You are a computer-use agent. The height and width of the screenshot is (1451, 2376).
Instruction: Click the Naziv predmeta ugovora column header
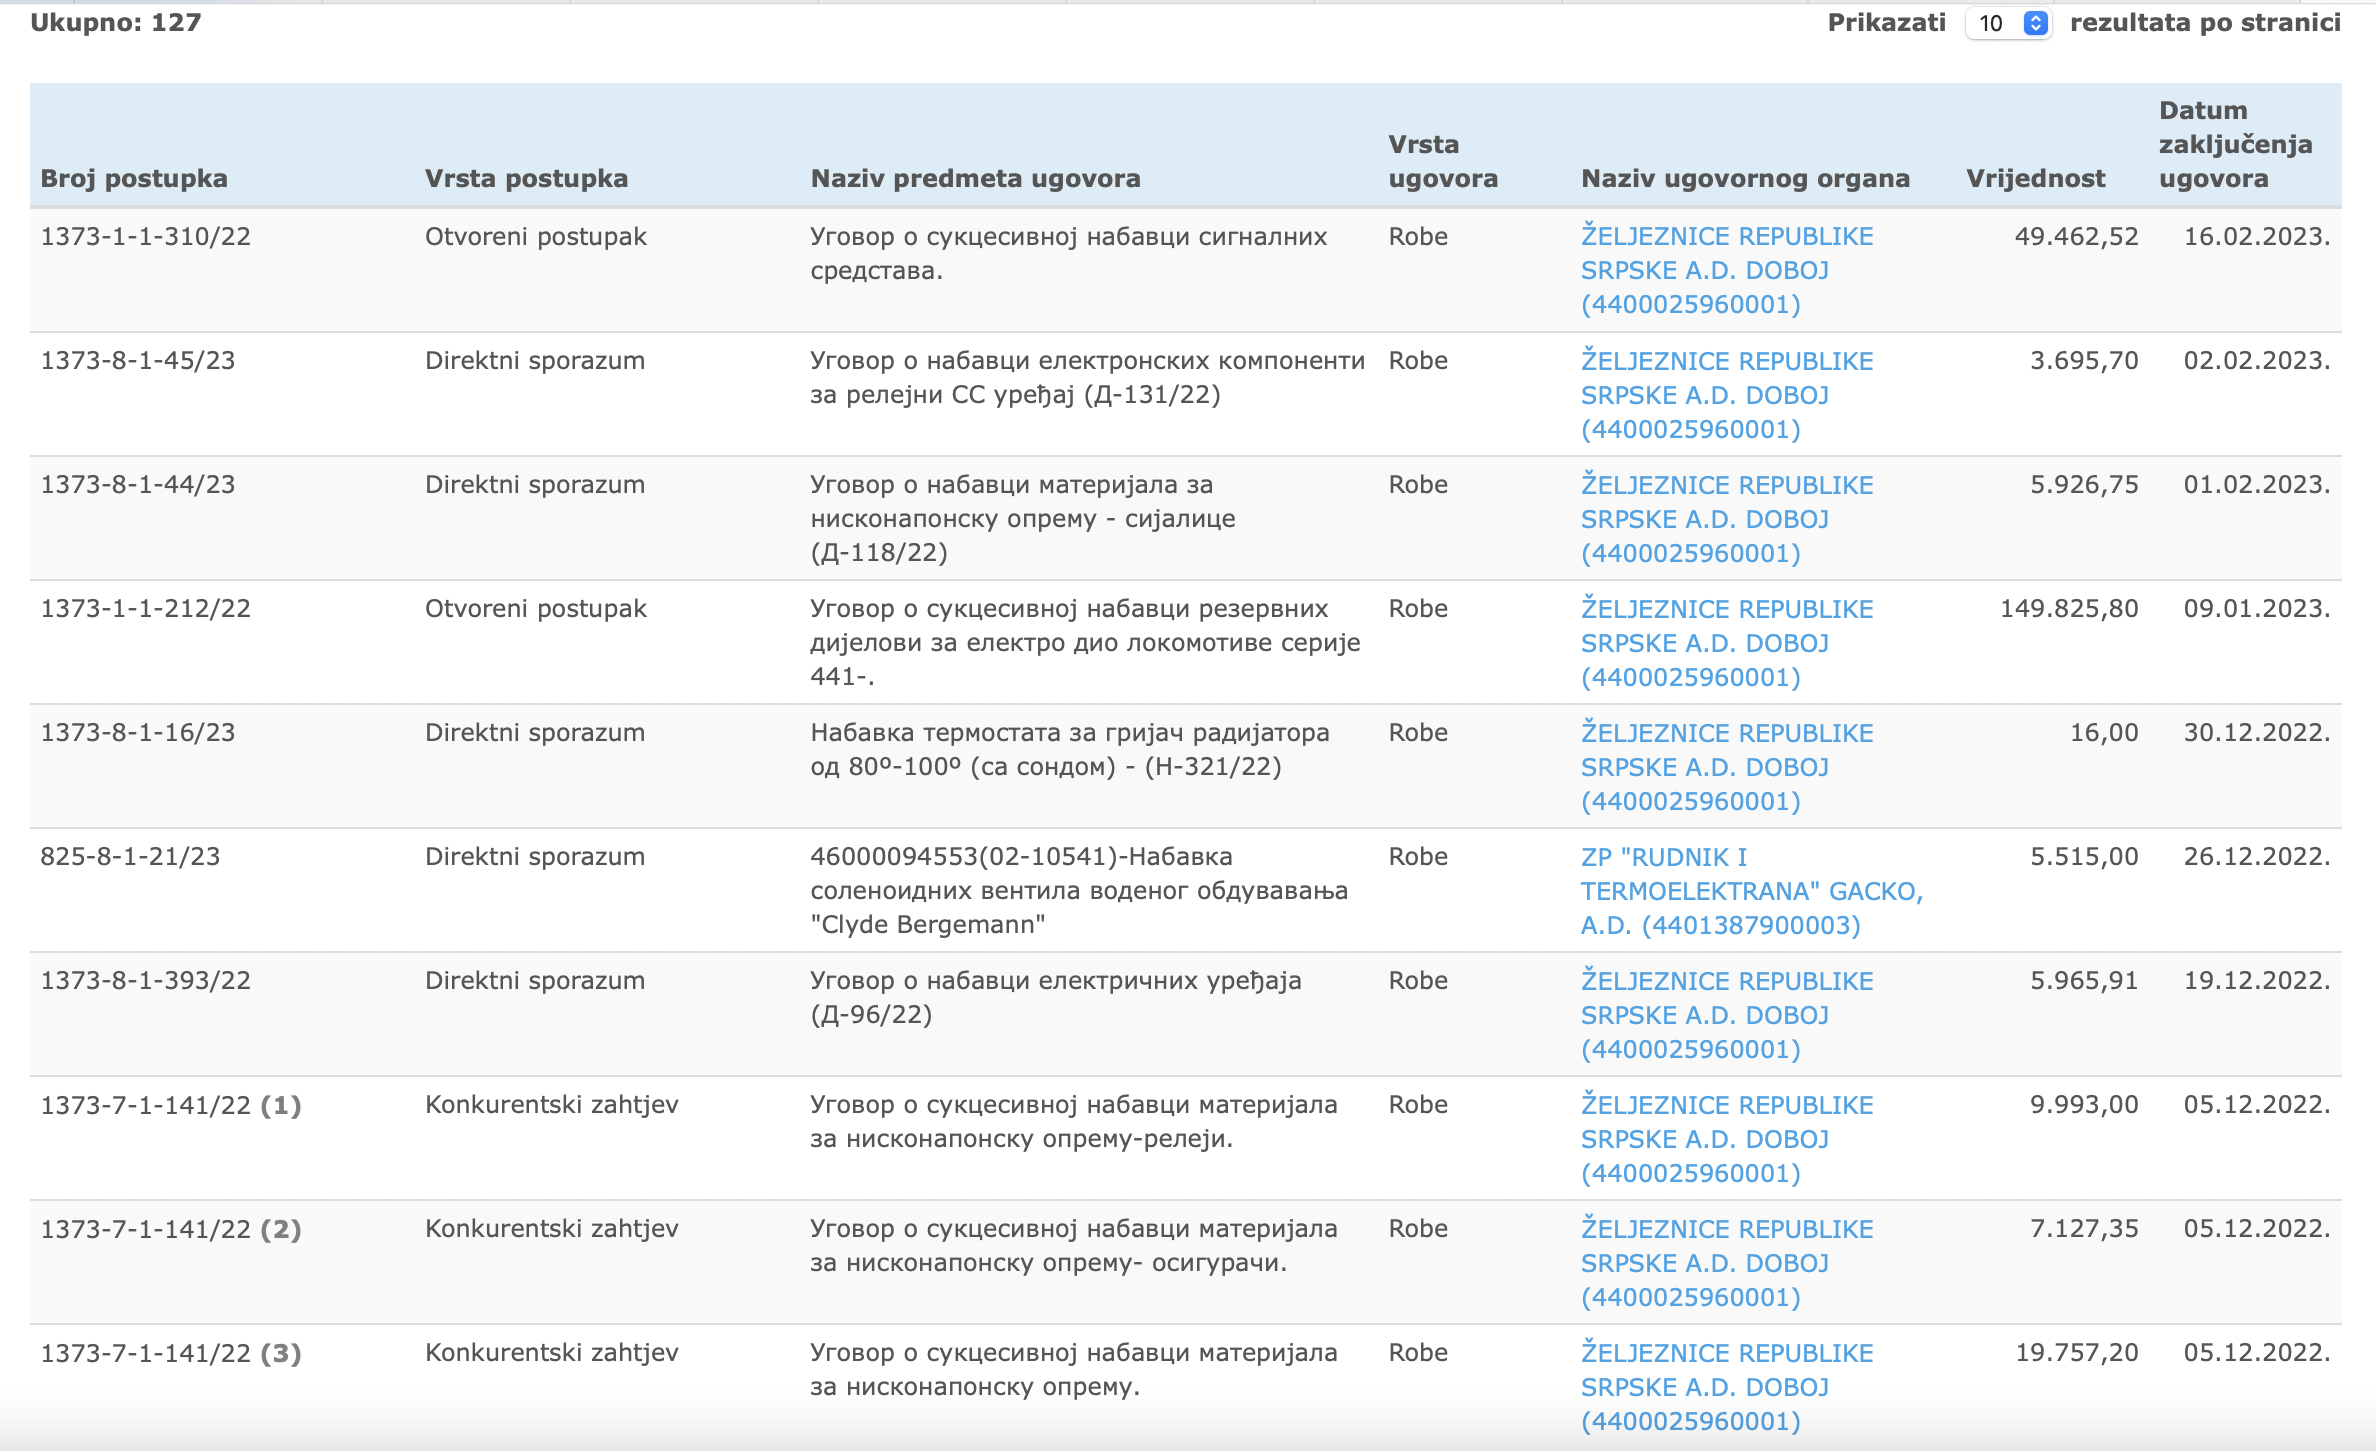pos(975,178)
